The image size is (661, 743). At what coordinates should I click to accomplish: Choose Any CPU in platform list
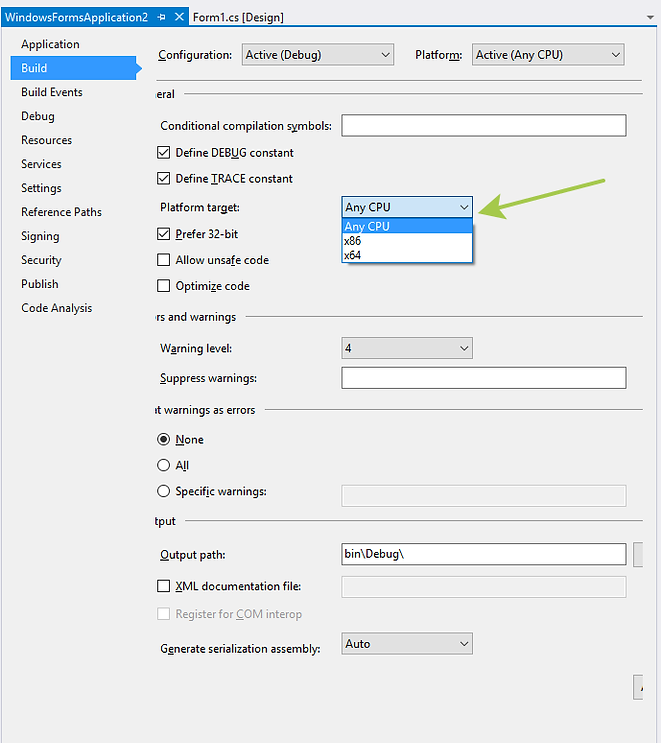click(x=407, y=227)
